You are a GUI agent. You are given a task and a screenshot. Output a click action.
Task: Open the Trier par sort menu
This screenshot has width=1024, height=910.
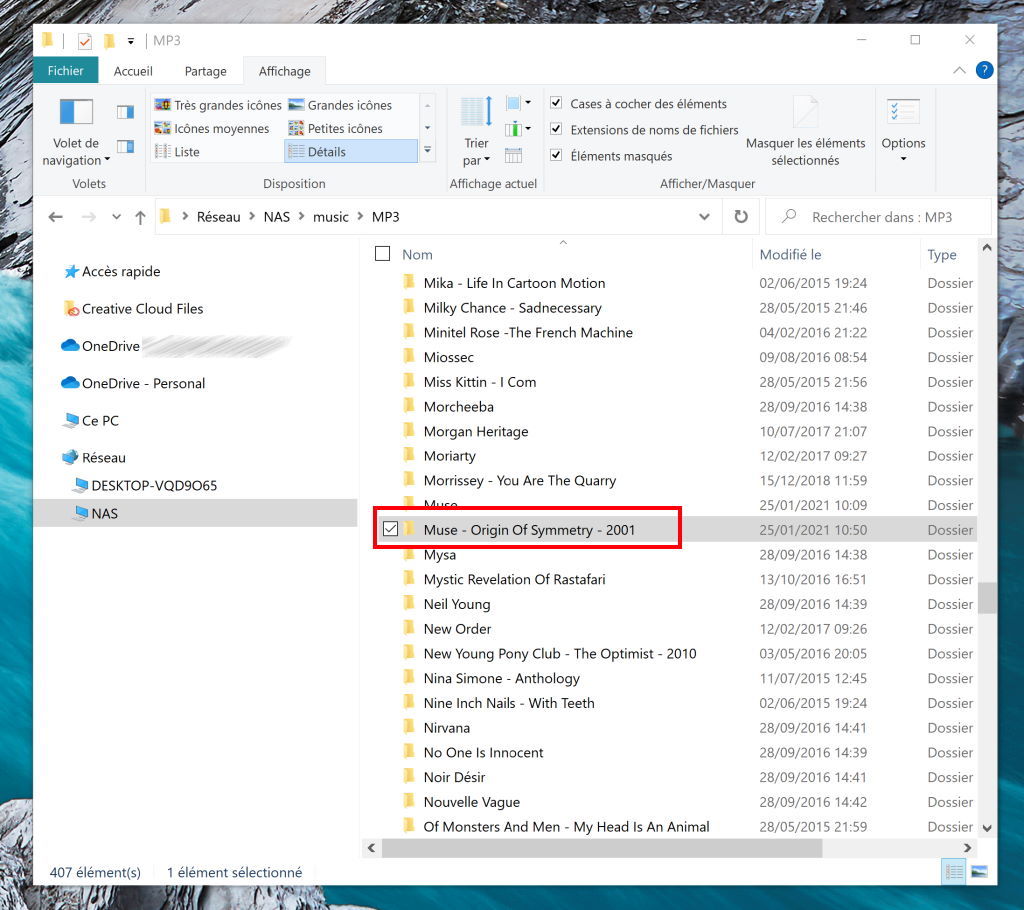click(x=476, y=131)
